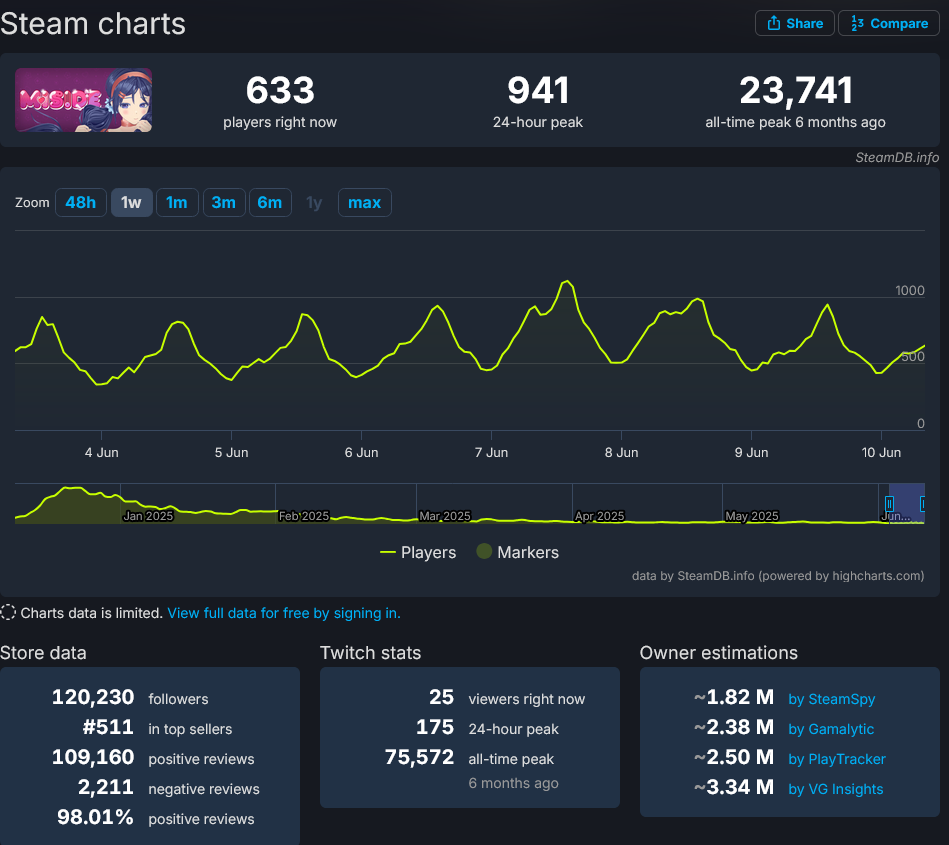Click the 1y zoom option
This screenshot has width=949, height=845.
point(314,202)
